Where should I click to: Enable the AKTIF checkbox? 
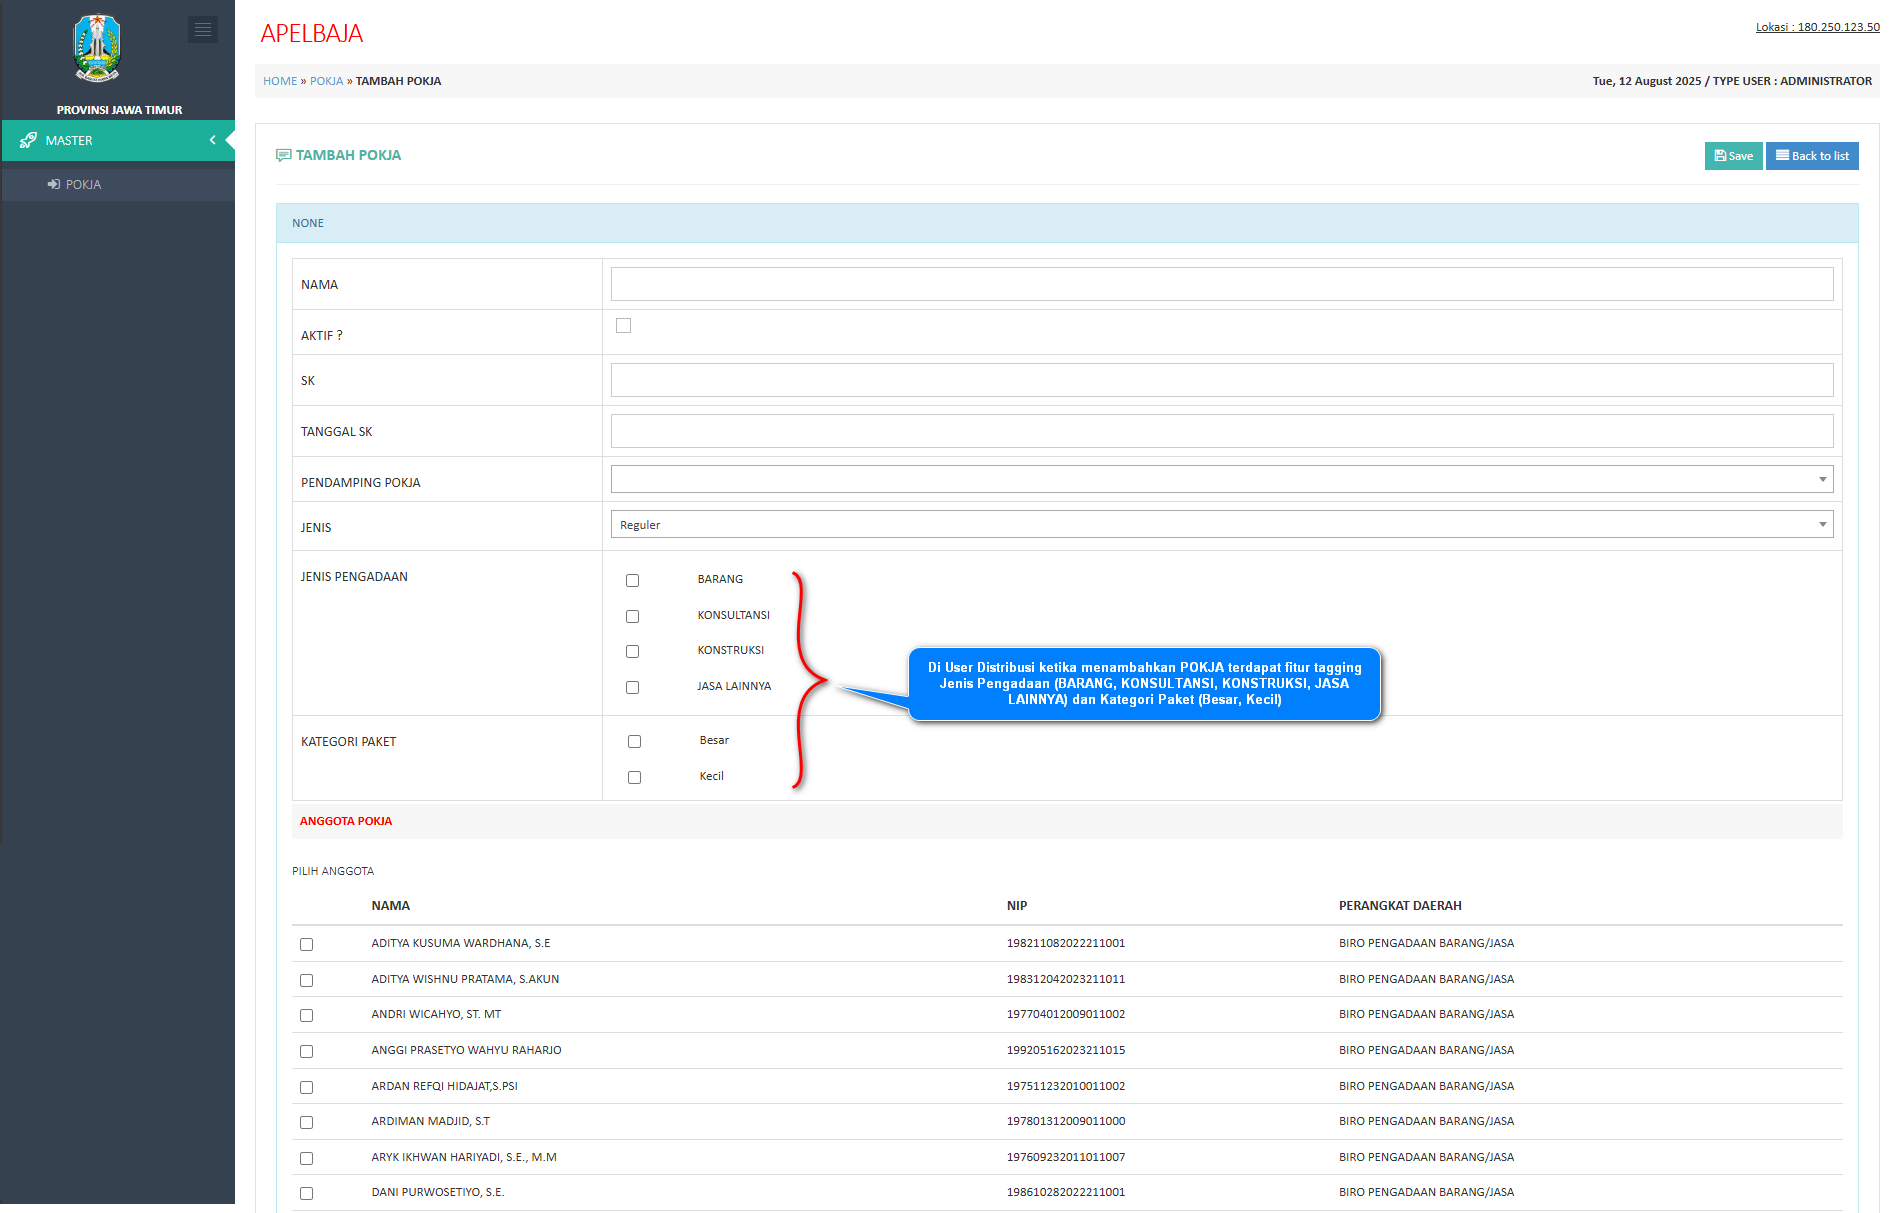pos(623,326)
